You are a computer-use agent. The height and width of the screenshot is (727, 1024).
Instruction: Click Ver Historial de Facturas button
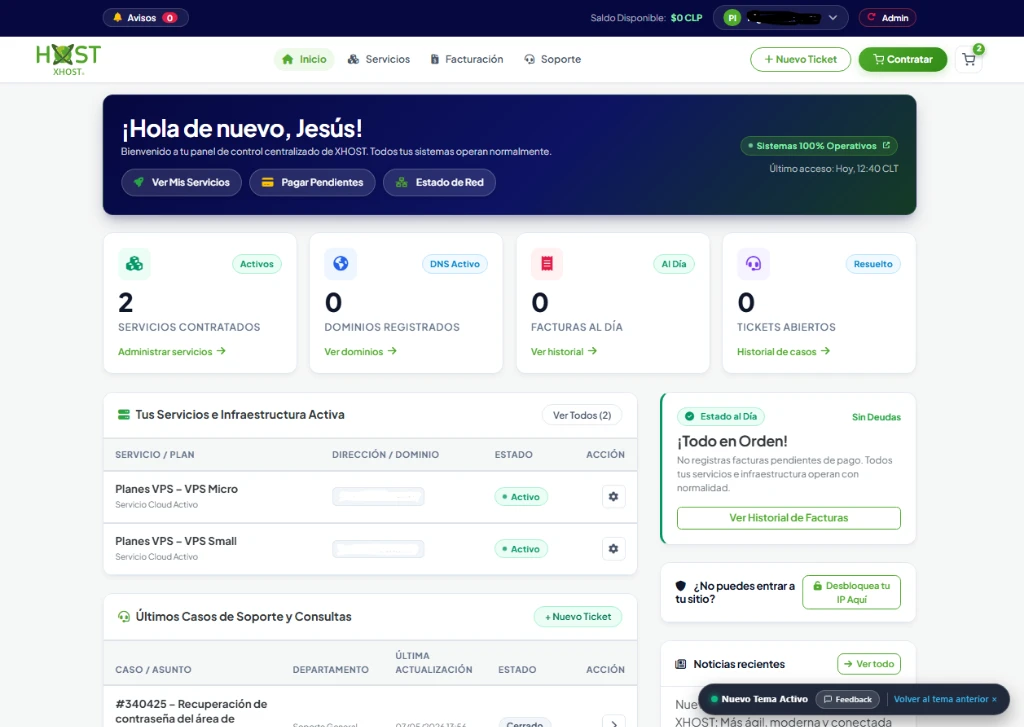pyautogui.click(x=788, y=518)
